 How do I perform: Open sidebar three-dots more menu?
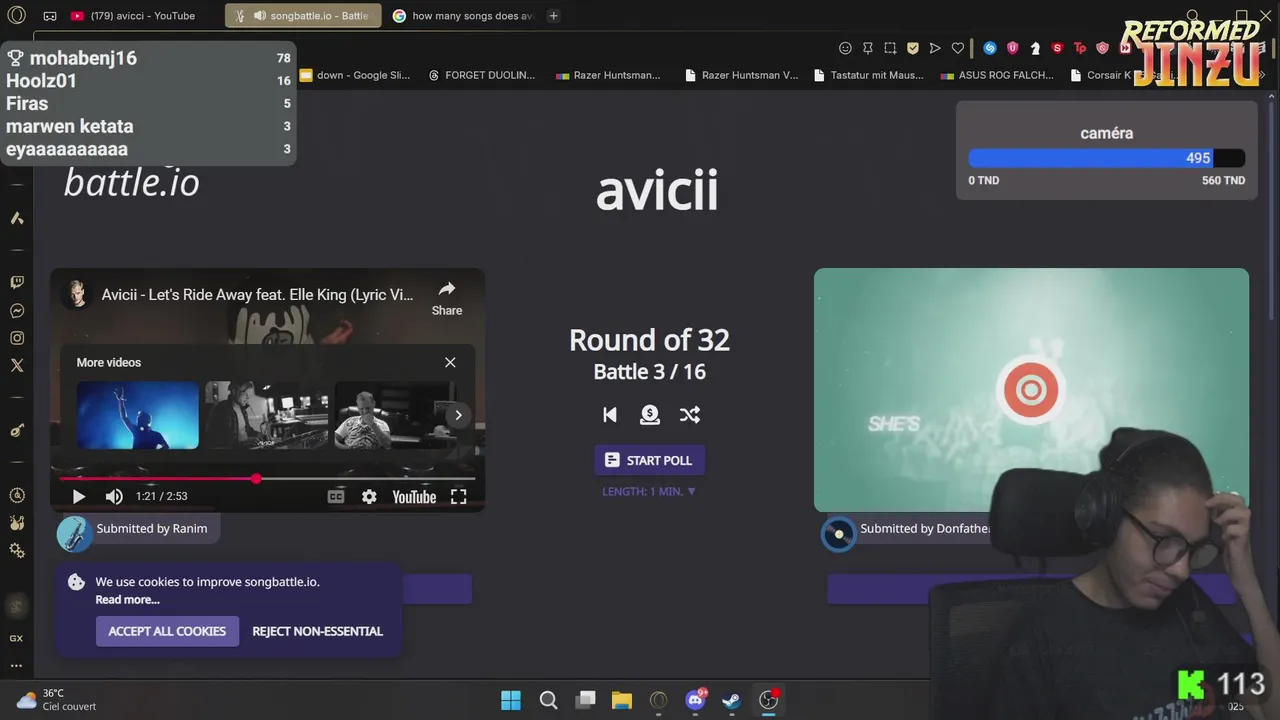click(x=16, y=665)
